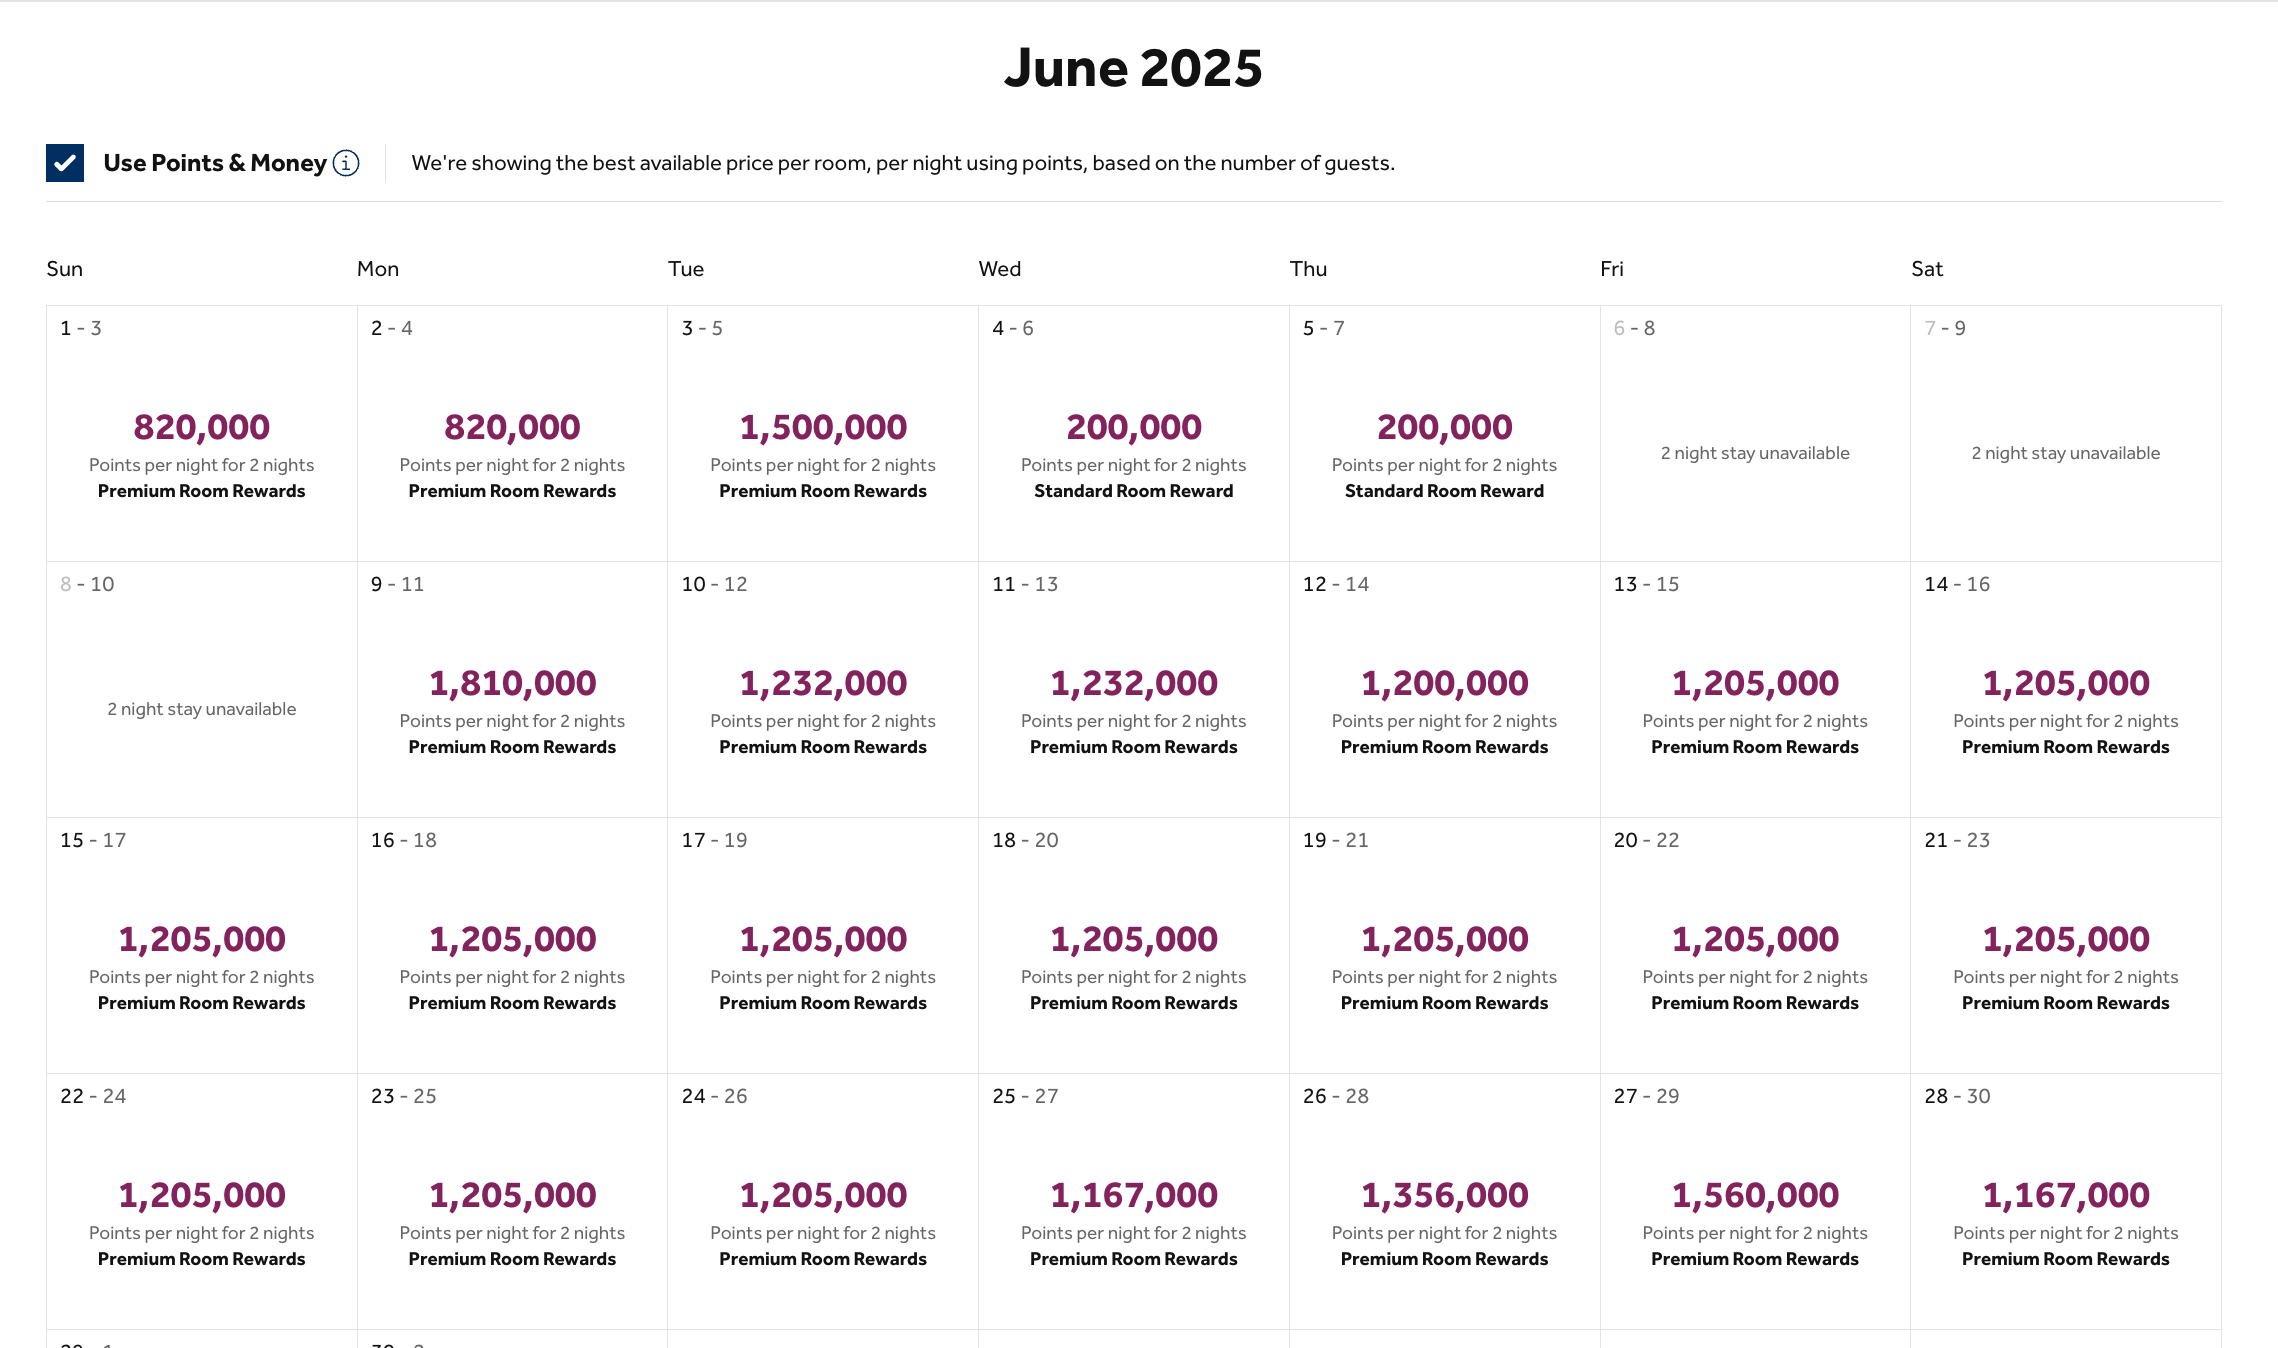Select the June 1 date cell showing 820,000 points
The image size is (2278, 1348).
[201, 430]
